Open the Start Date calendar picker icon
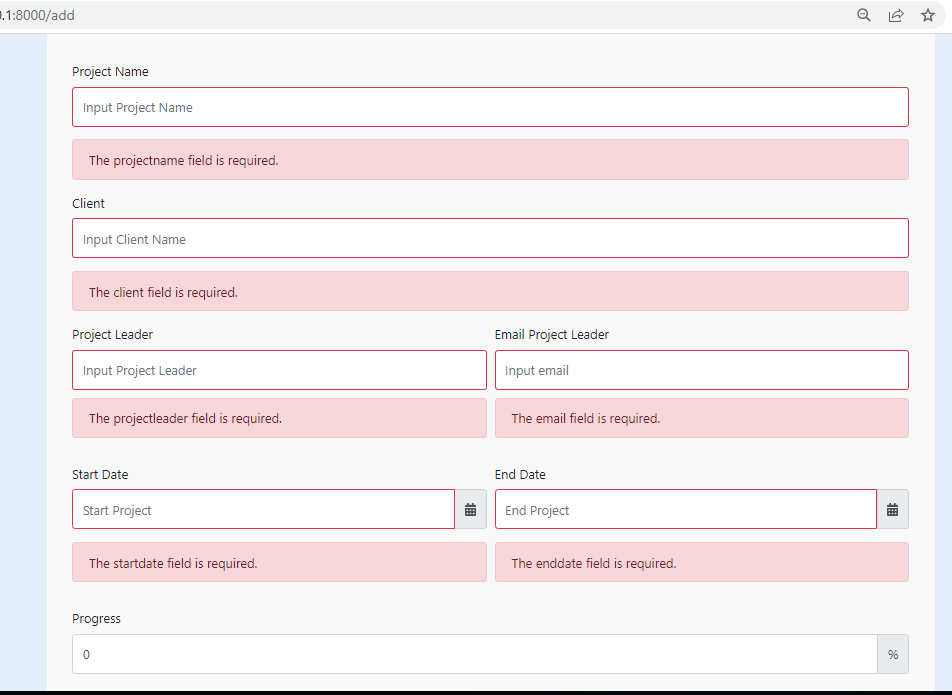The image size is (952, 695). [471, 509]
